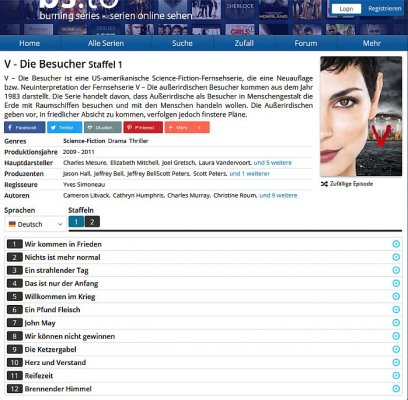Play episode 1 Wir kommen in Frieden icon
This screenshot has width=408, height=400.
[396, 244]
